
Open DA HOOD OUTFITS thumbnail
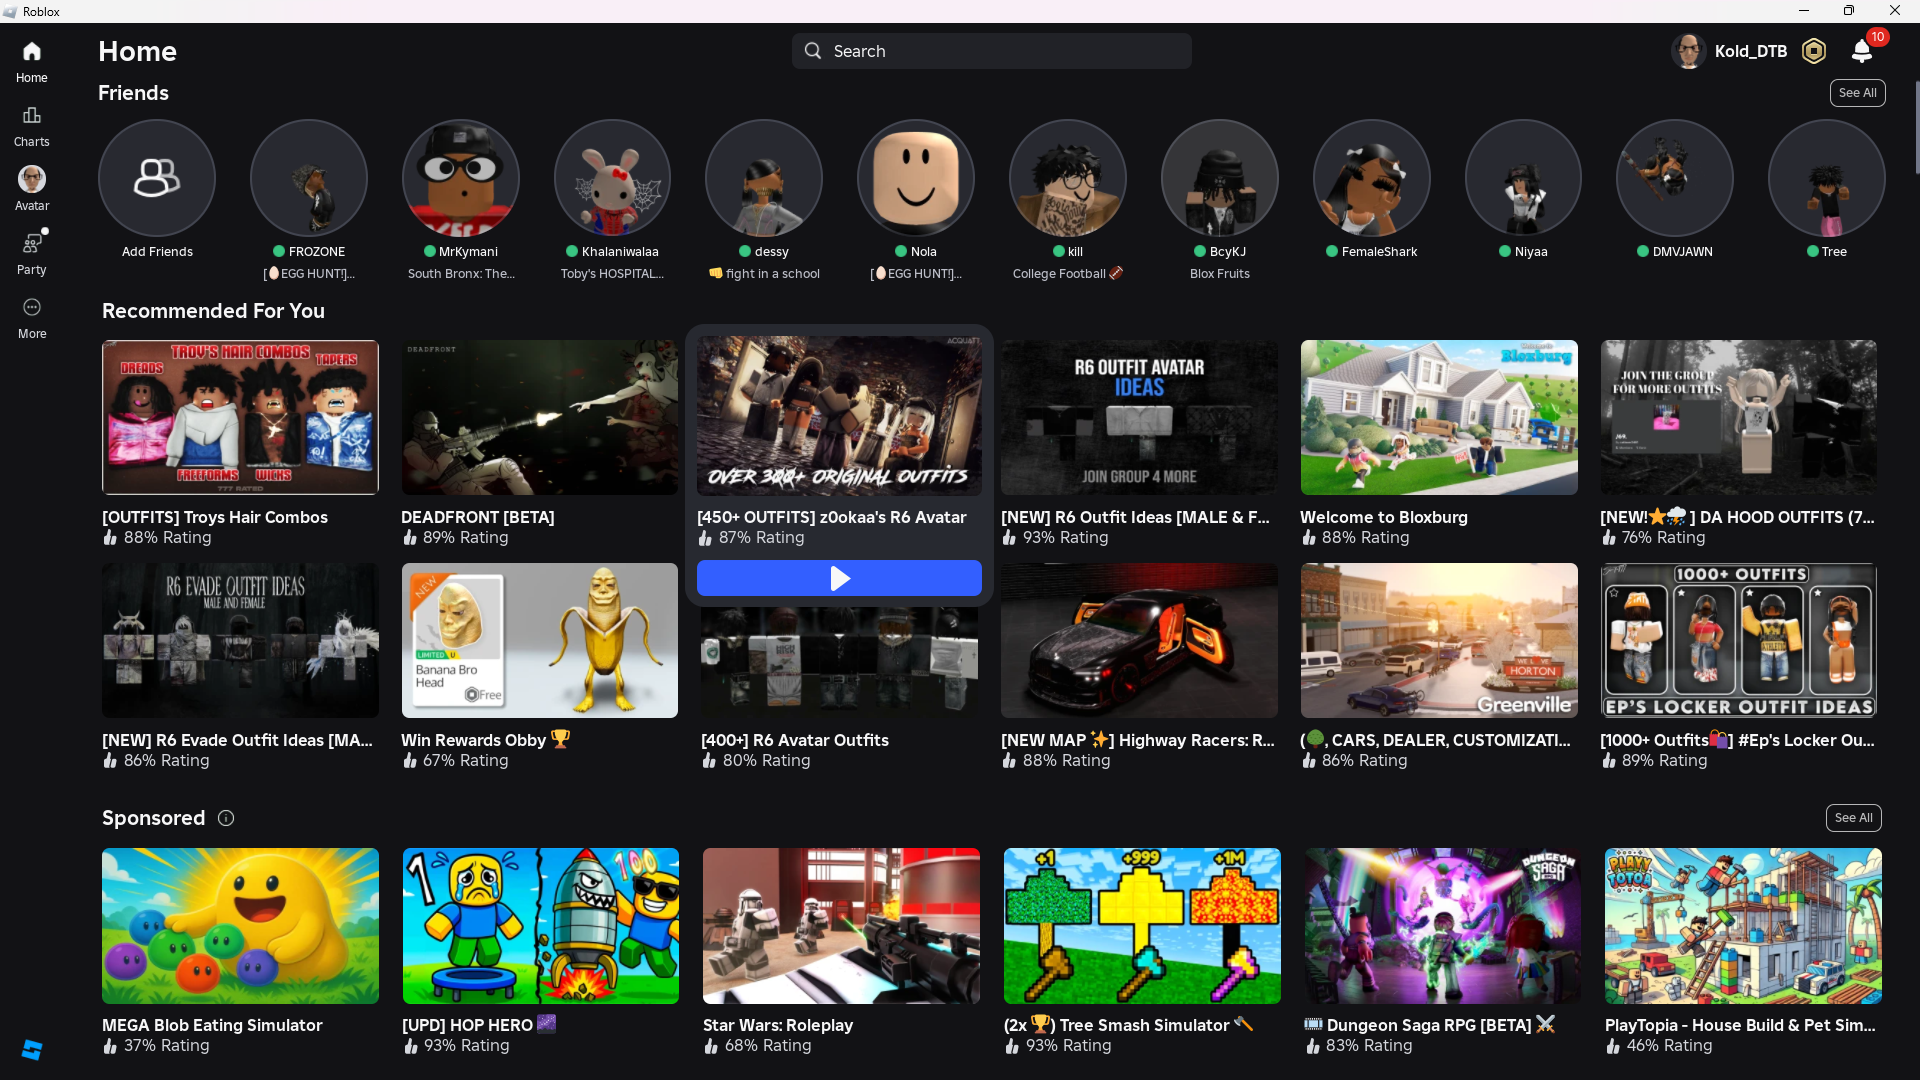tap(1739, 417)
